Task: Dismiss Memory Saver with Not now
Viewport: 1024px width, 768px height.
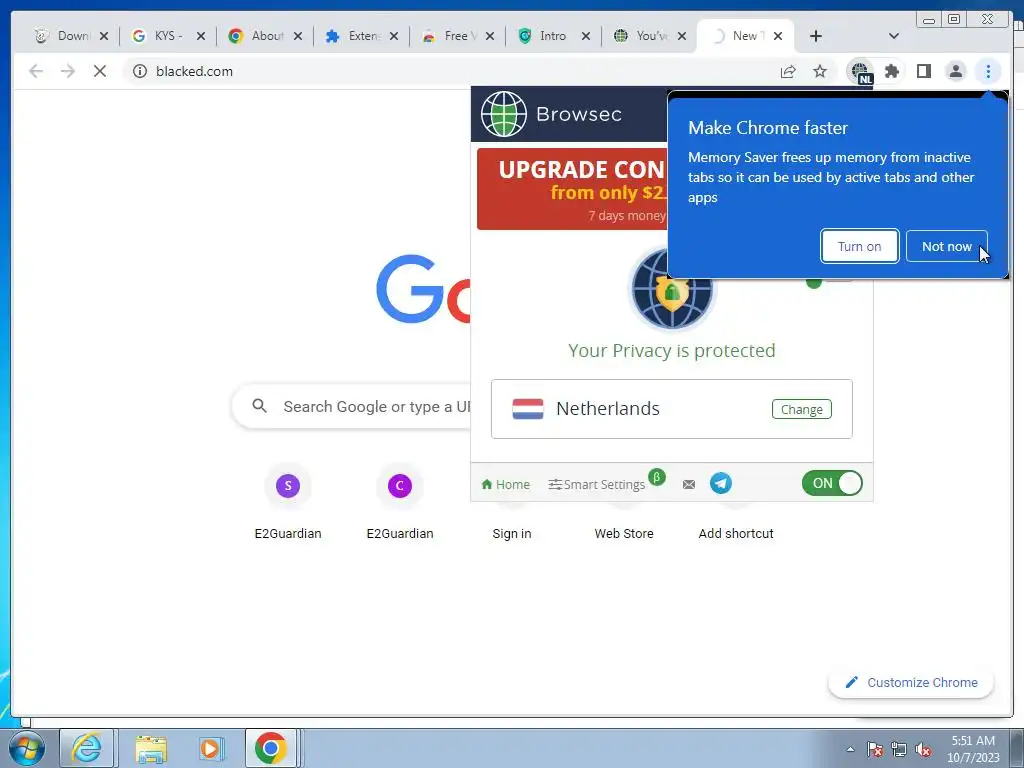Action: (x=946, y=246)
